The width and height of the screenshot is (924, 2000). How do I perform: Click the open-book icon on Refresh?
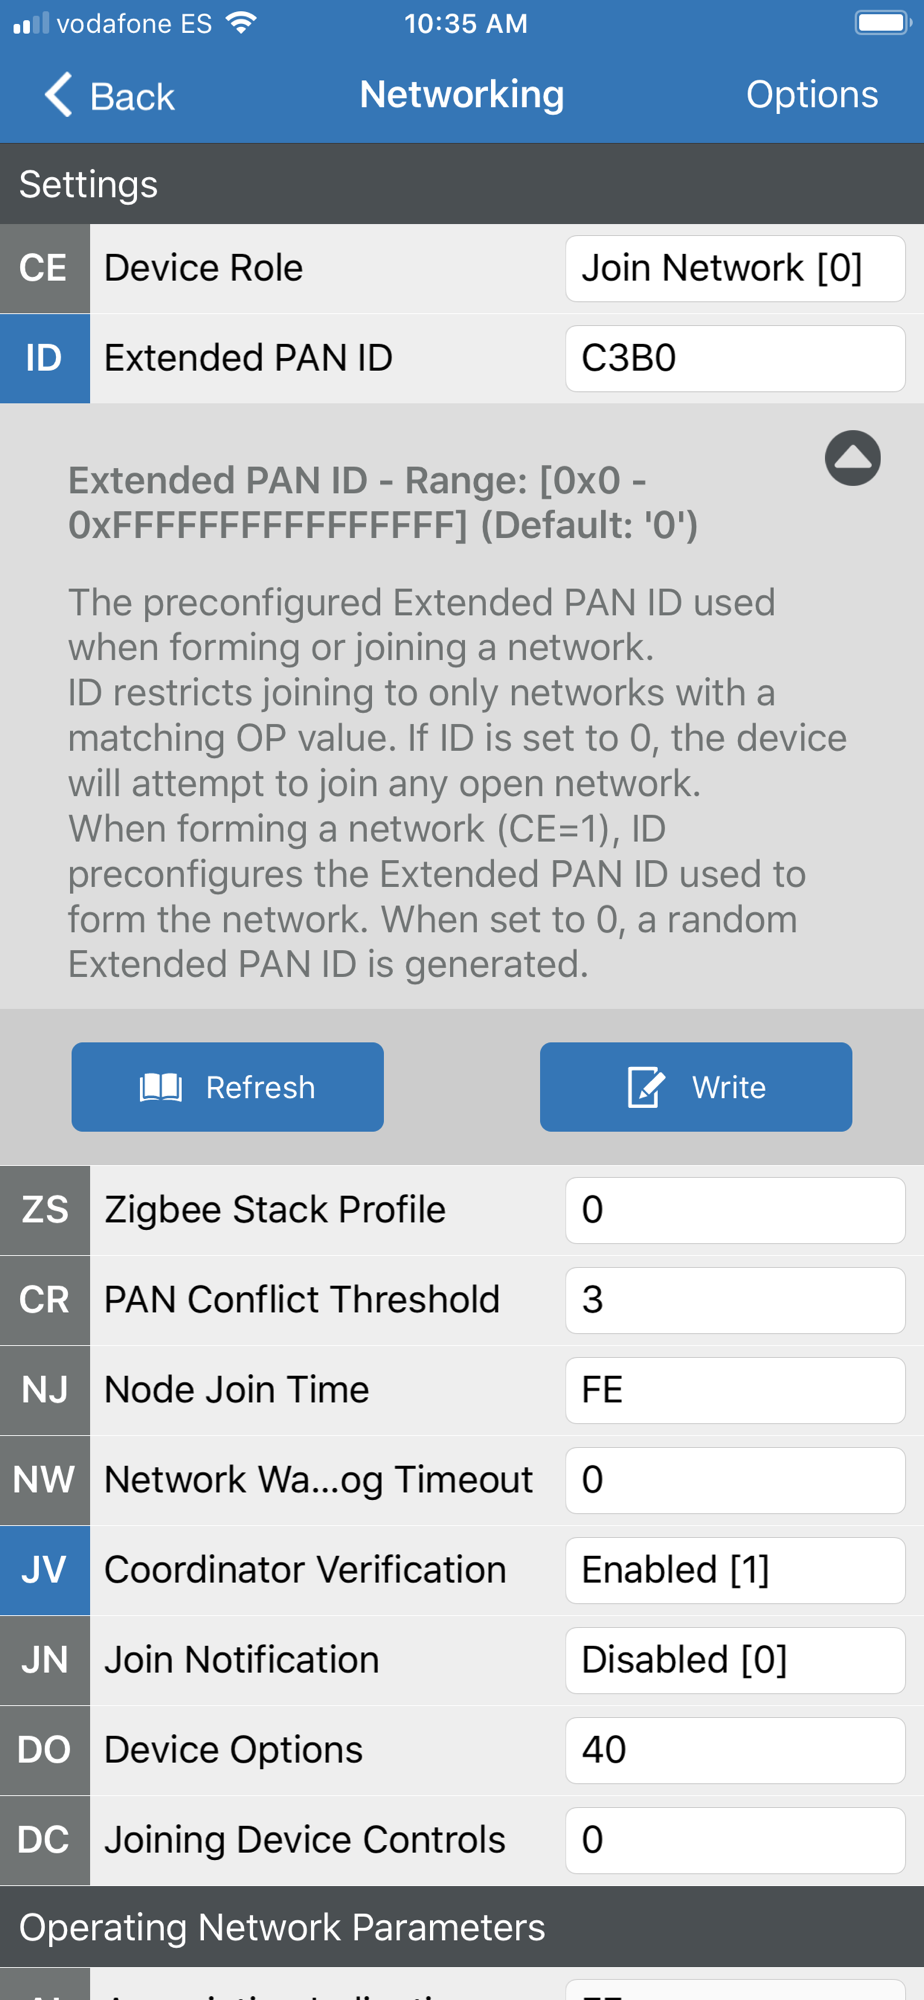tap(161, 1087)
